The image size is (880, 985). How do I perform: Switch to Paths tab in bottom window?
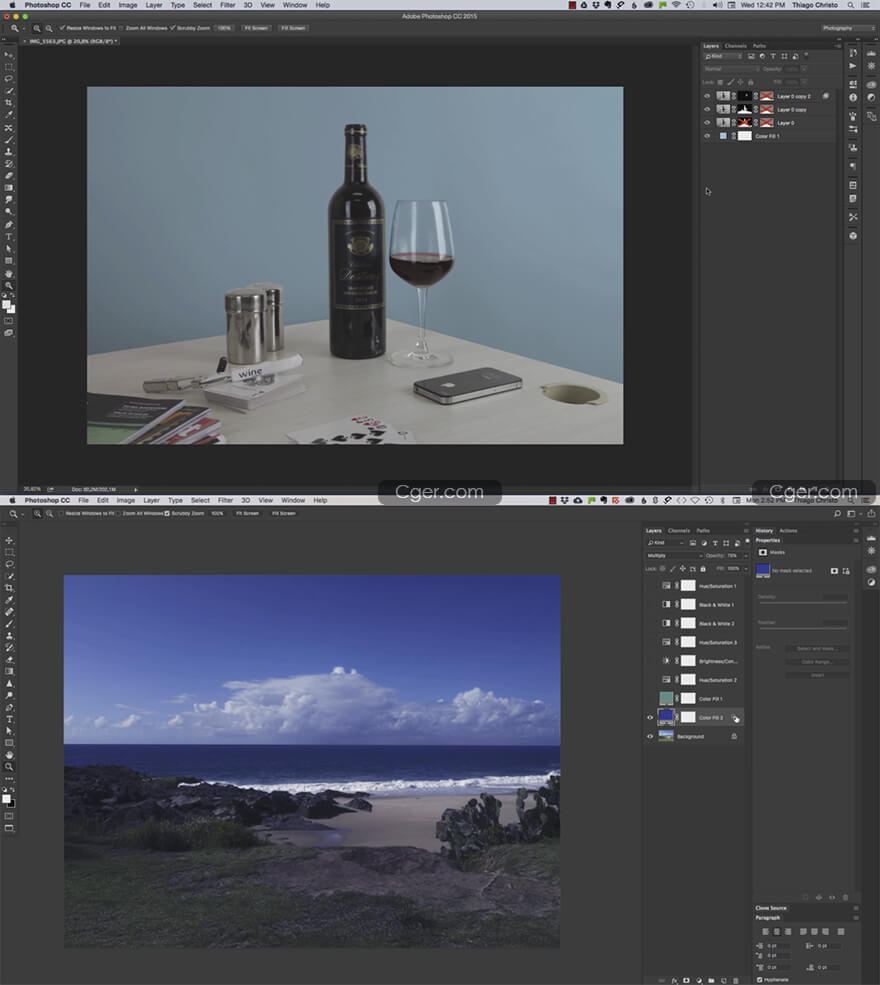tap(703, 531)
